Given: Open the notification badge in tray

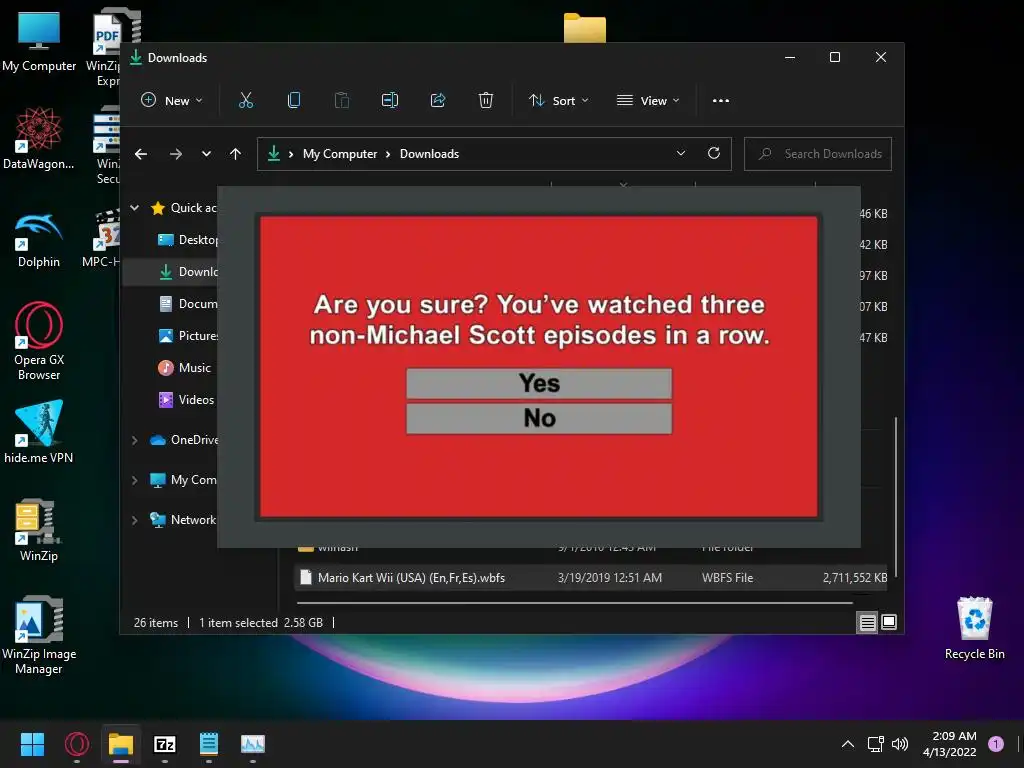Looking at the screenshot, I should point(996,744).
